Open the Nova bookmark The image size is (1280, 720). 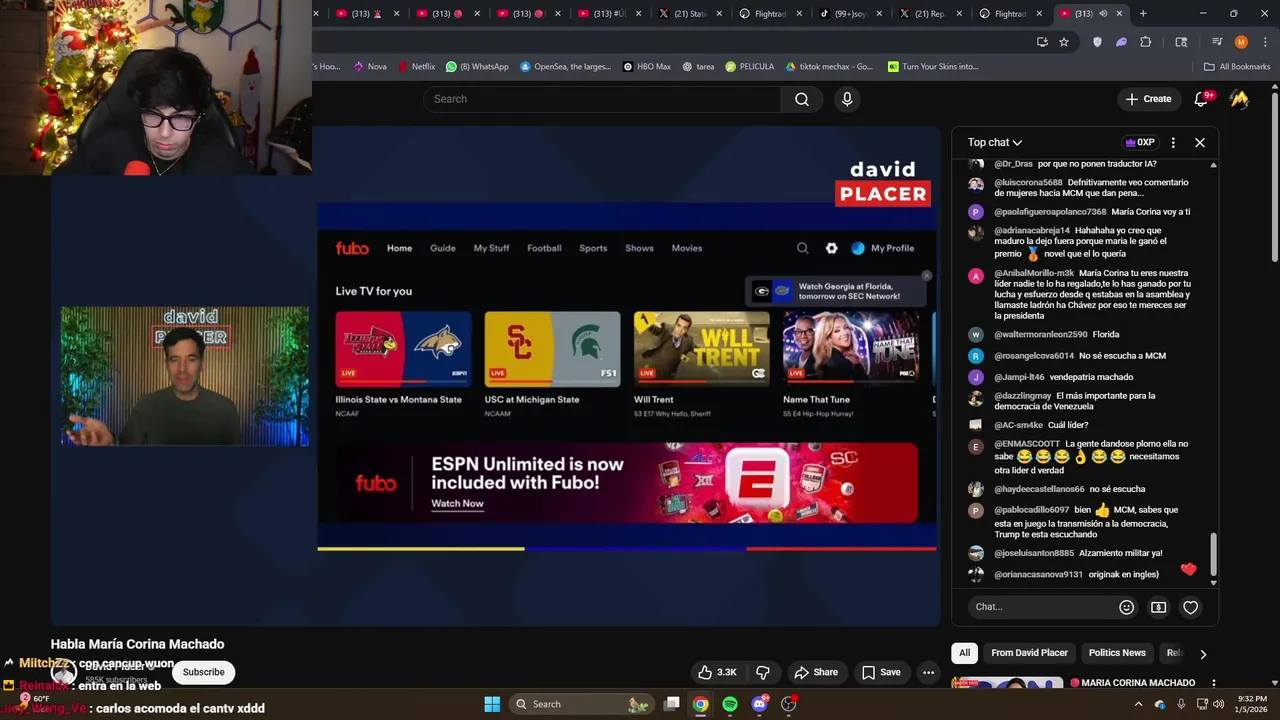coord(370,67)
